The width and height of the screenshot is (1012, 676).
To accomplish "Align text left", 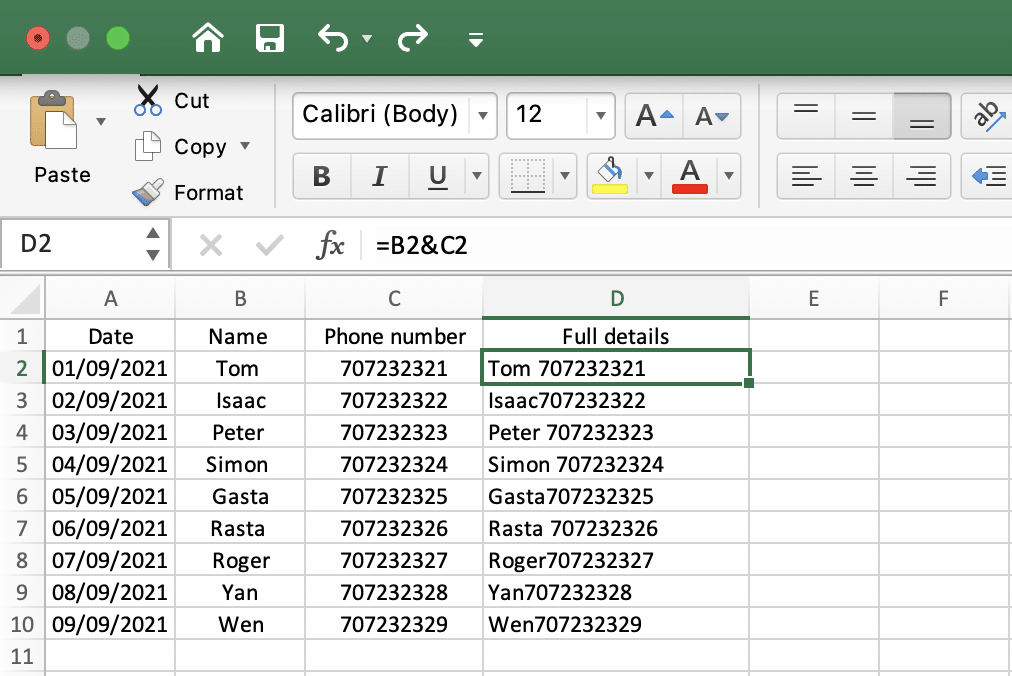I will point(805,176).
